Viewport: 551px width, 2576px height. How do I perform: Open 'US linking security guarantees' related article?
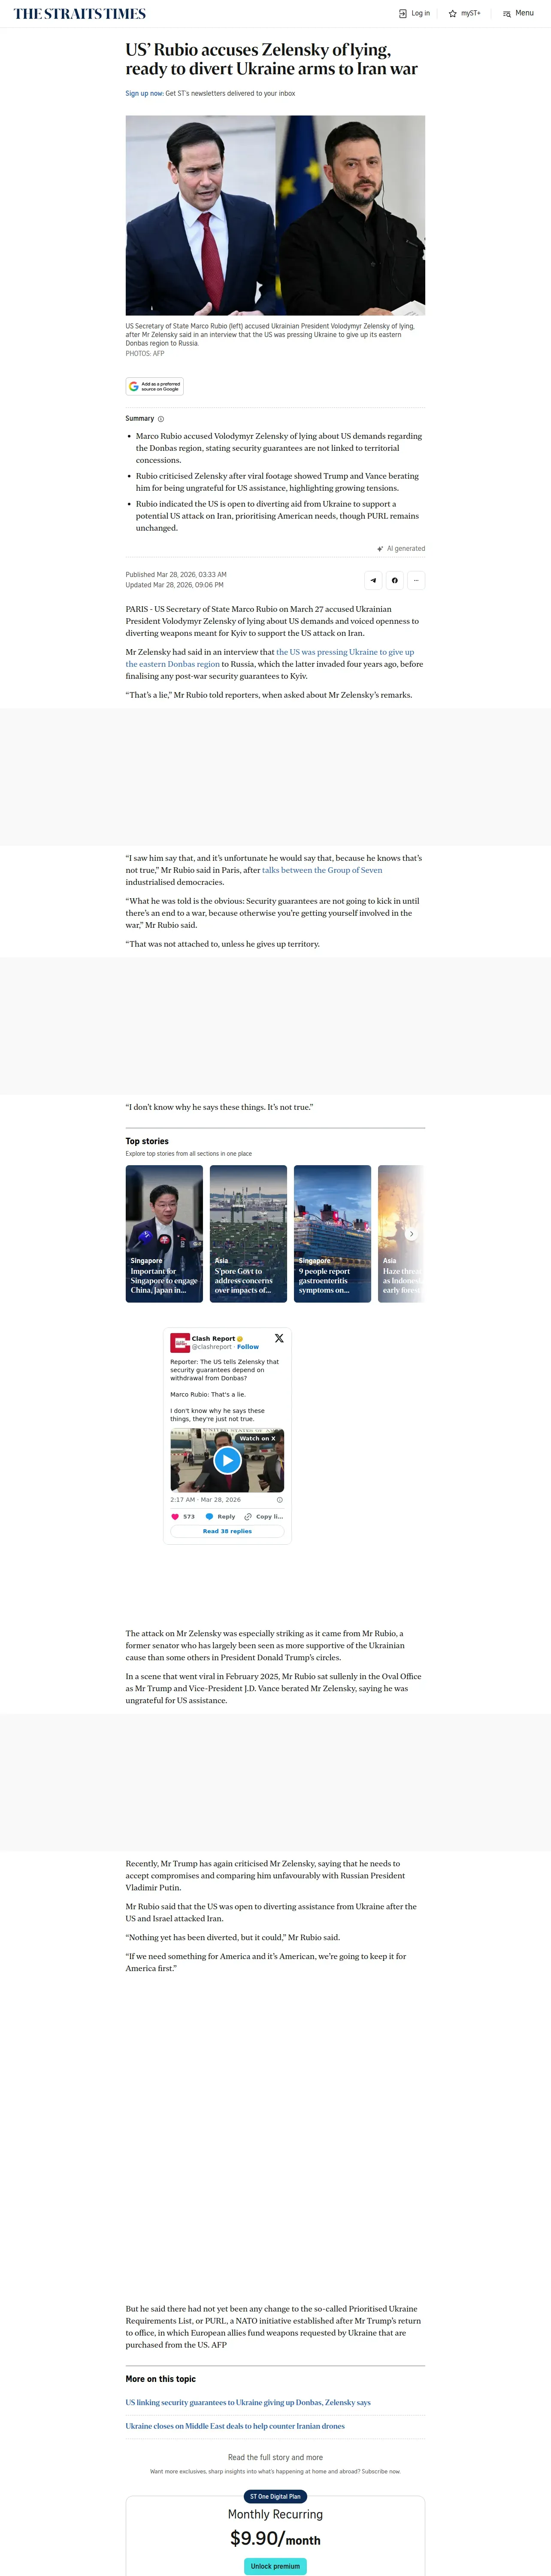(248, 2402)
